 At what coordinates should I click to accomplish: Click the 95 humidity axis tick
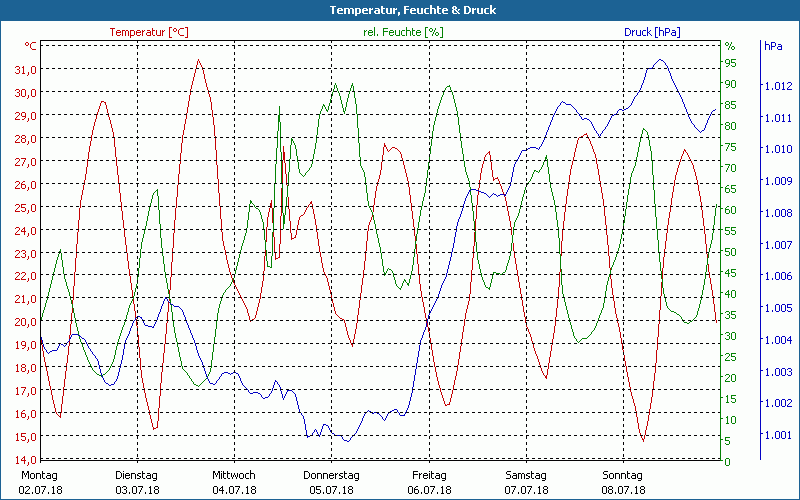point(730,63)
